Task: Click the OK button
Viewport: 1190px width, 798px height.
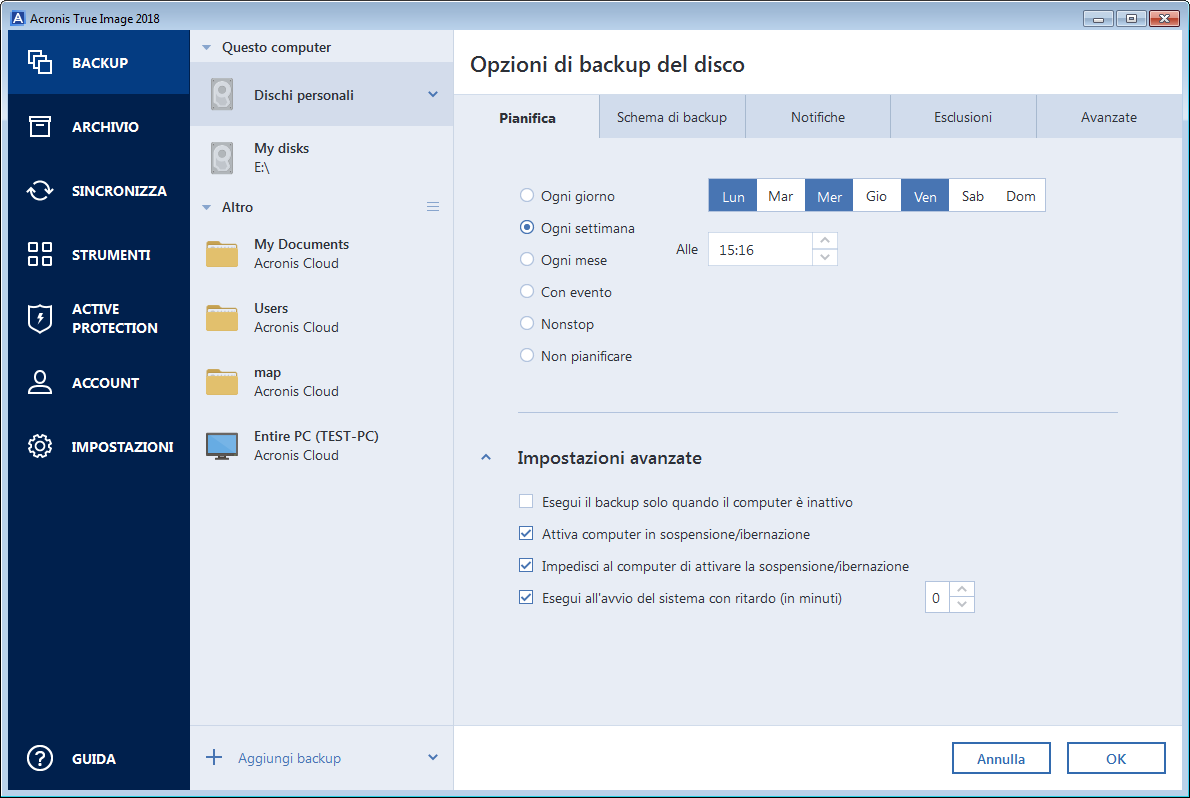Action: point(1116,758)
